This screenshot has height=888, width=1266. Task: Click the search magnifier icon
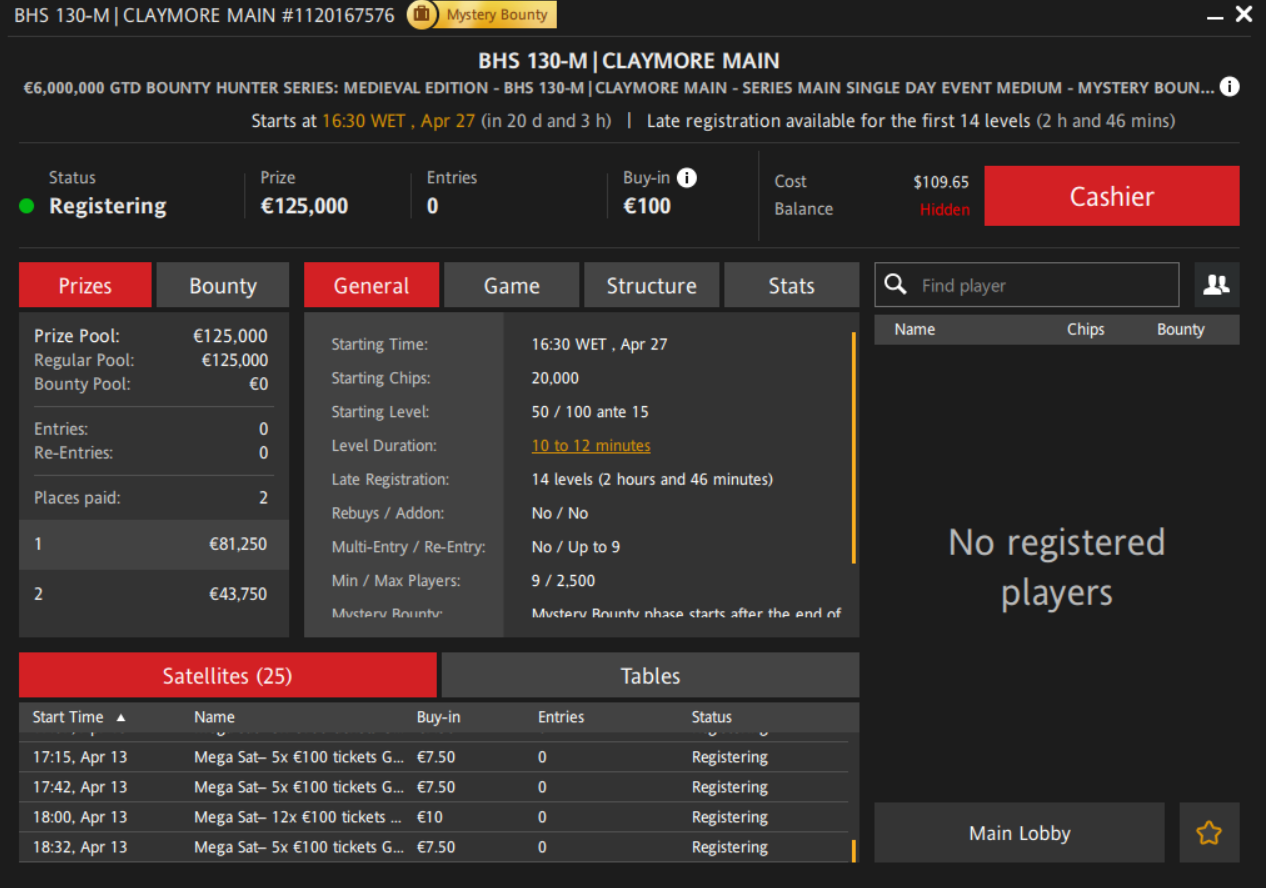pos(896,285)
